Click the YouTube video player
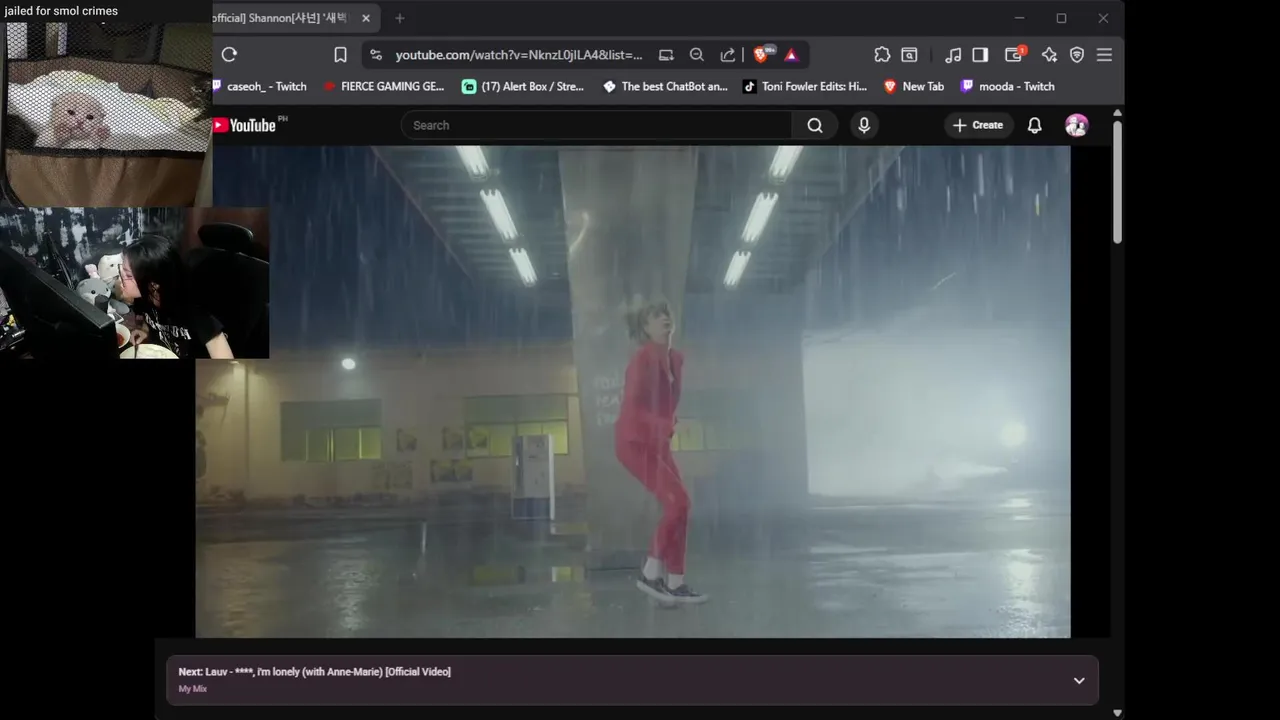Viewport: 1280px width, 720px height. pyautogui.click(x=633, y=392)
